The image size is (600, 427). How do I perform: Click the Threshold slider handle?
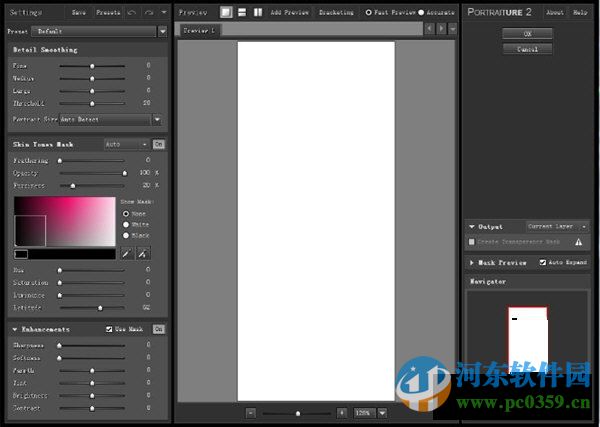click(x=92, y=104)
